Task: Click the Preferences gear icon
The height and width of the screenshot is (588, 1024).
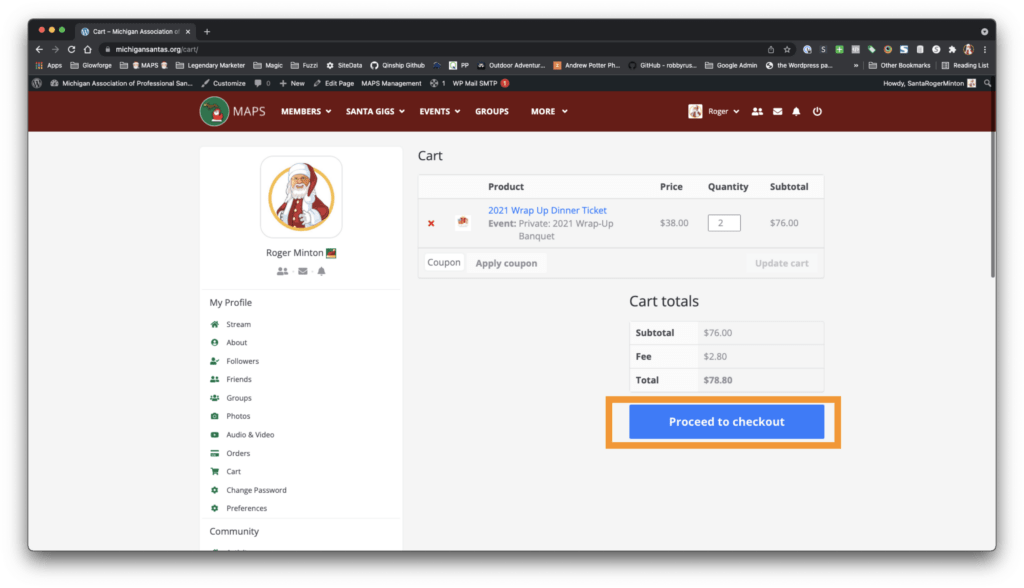Action: pos(214,508)
